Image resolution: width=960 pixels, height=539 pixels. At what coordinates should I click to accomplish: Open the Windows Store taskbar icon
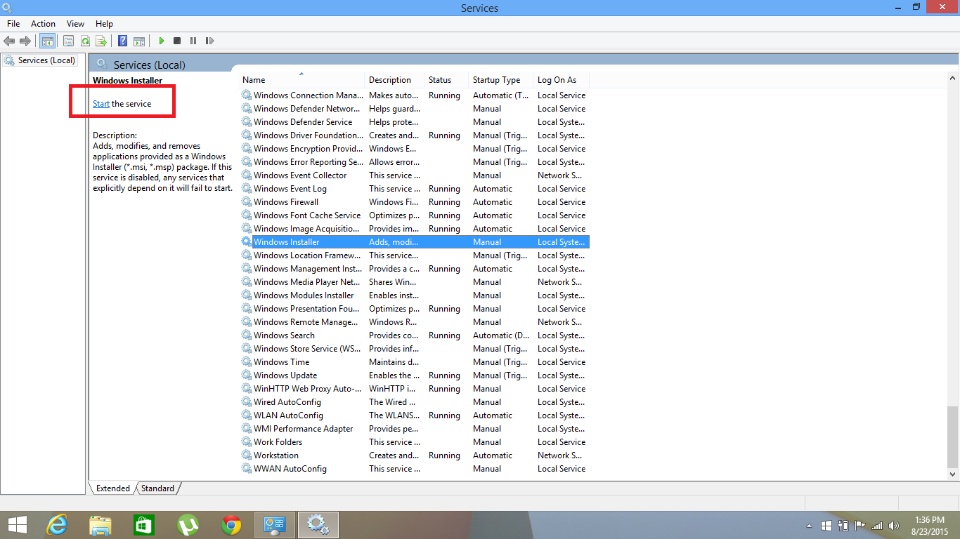(144, 525)
